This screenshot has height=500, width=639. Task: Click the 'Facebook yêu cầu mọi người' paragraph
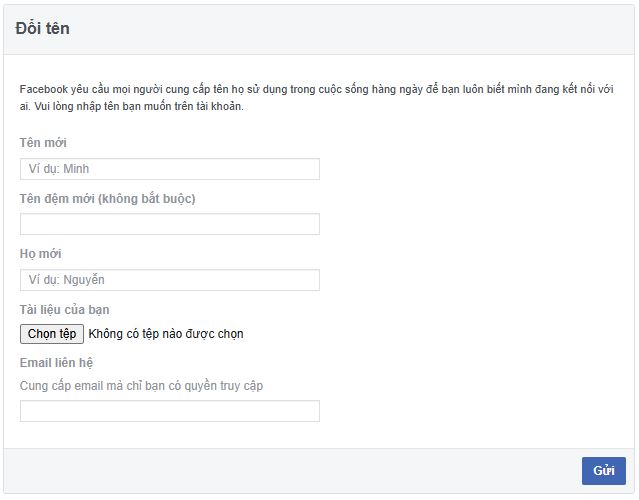[x=316, y=98]
